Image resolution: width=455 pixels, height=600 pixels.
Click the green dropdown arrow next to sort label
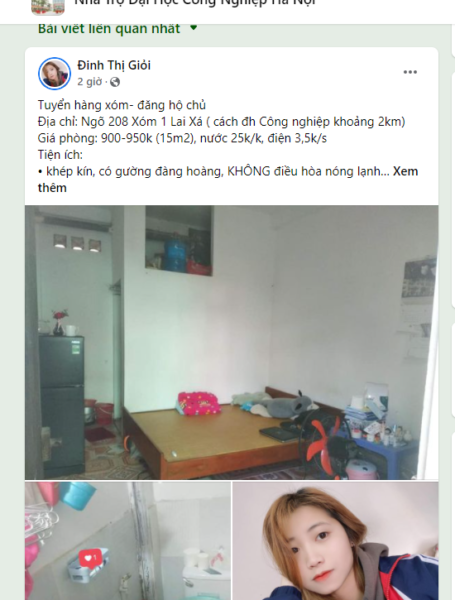(194, 28)
